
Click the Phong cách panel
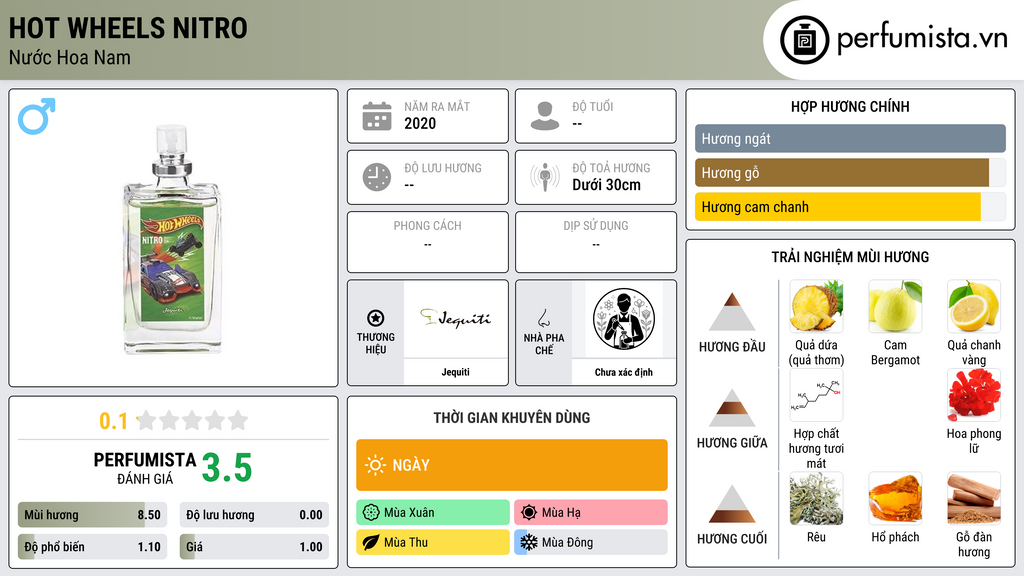pyautogui.click(x=428, y=242)
